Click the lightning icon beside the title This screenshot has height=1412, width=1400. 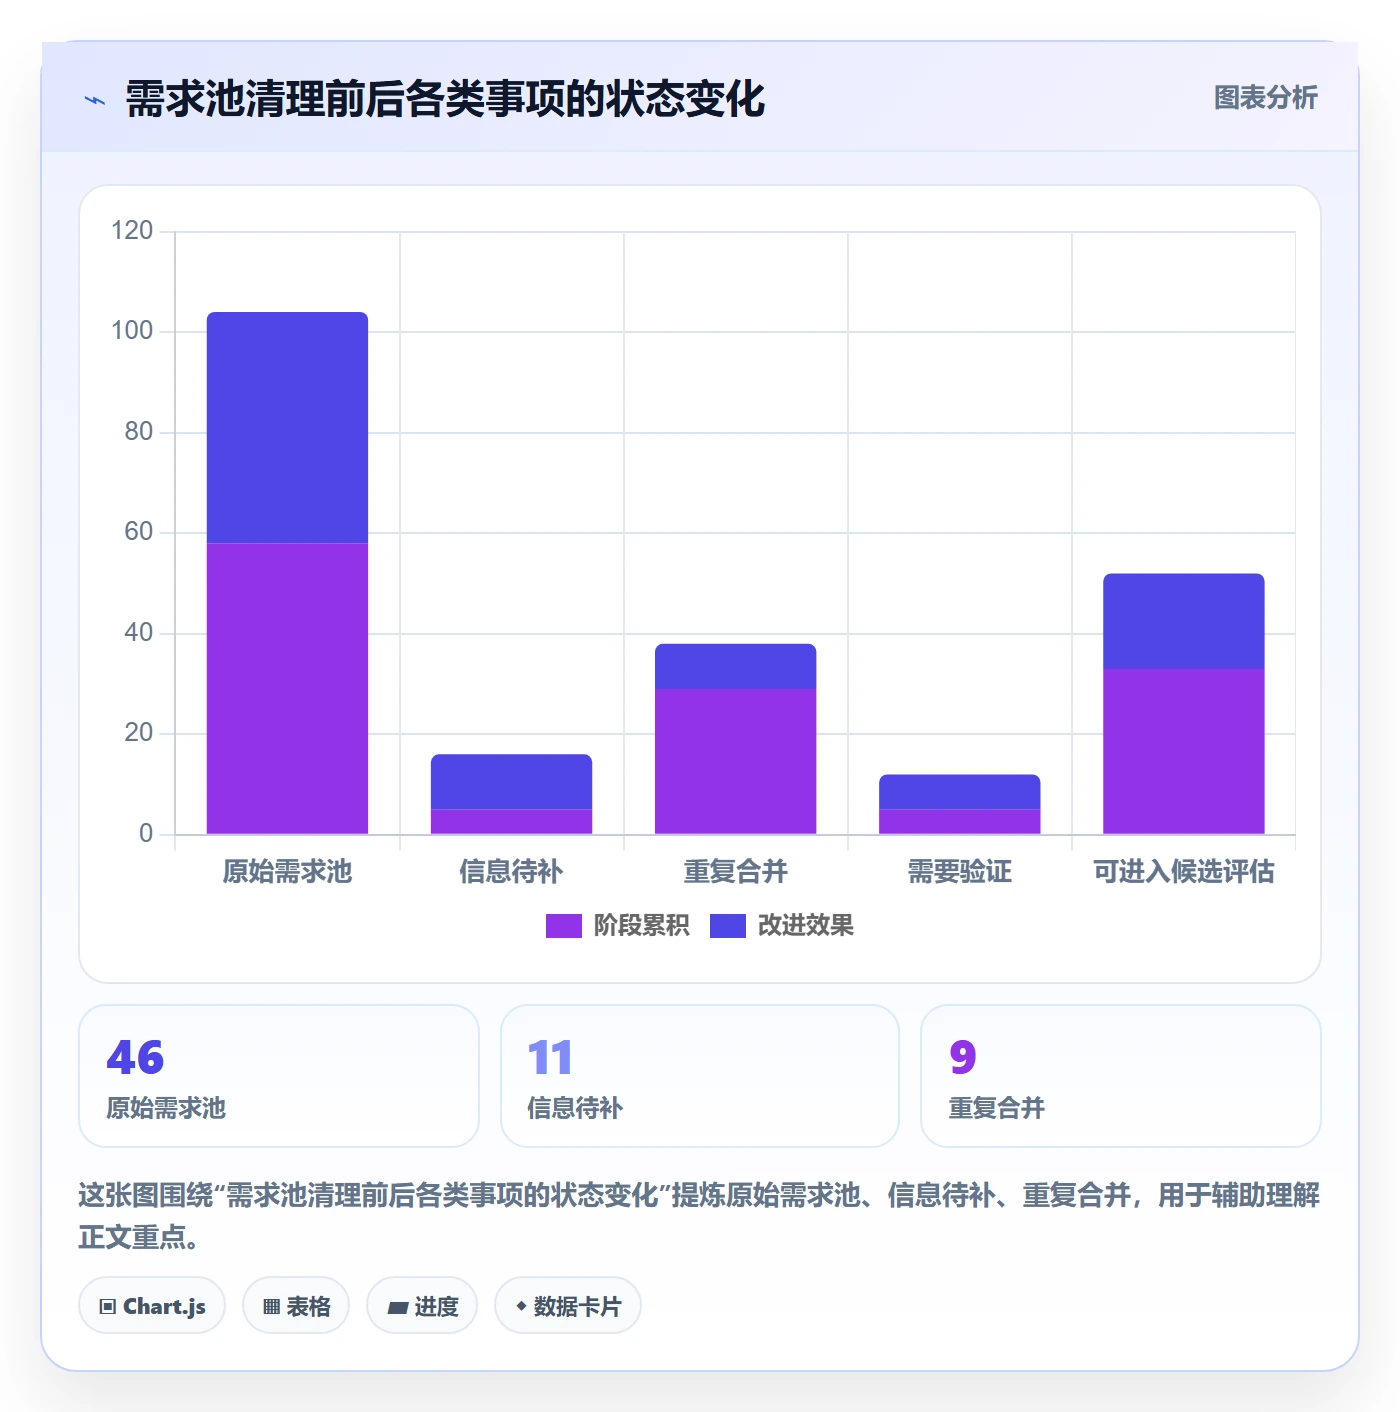[95, 100]
